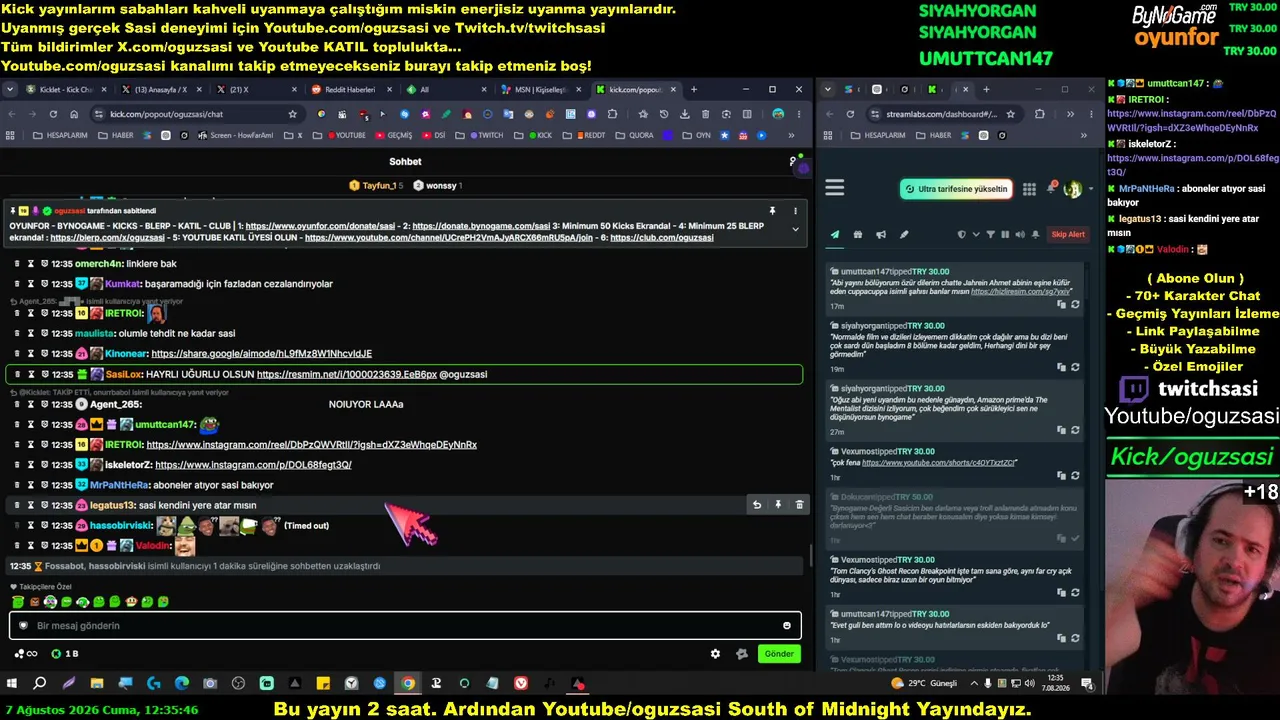The width and height of the screenshot is (1280, 720).
Task: Open the Tayfun_1 top gifter badge
Action: [x=376, y=186]
